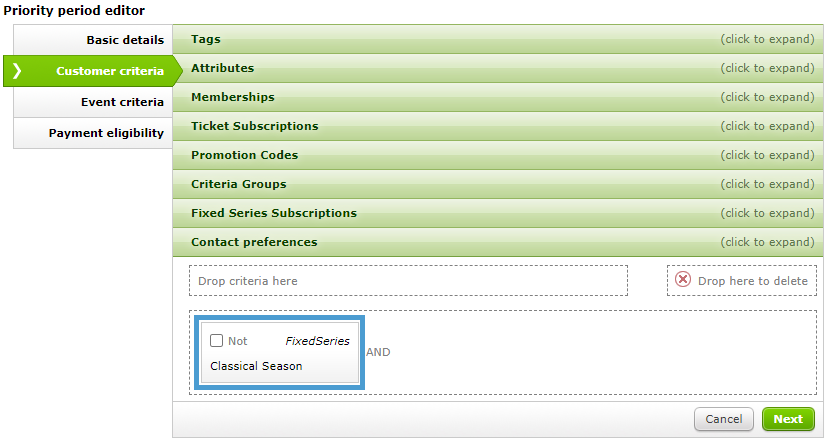Expand the Tags section
This screenshot has width=831, height=442.
click(498, 39)
